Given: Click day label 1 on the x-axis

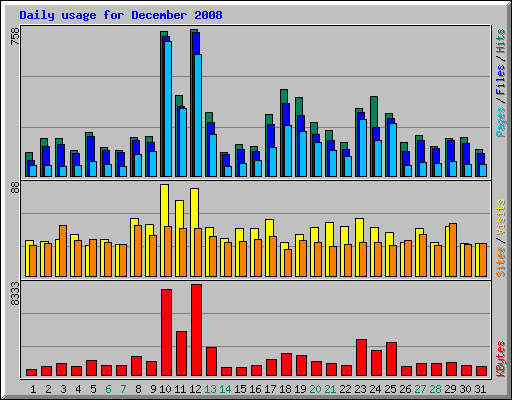Looking at the screenshot, I should tap(33, 389).
